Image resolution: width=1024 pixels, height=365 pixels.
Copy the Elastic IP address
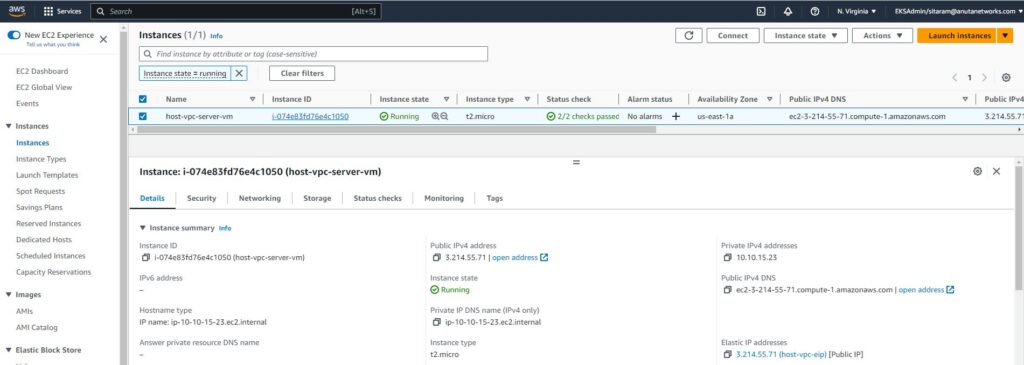click(x=728, y=354)
